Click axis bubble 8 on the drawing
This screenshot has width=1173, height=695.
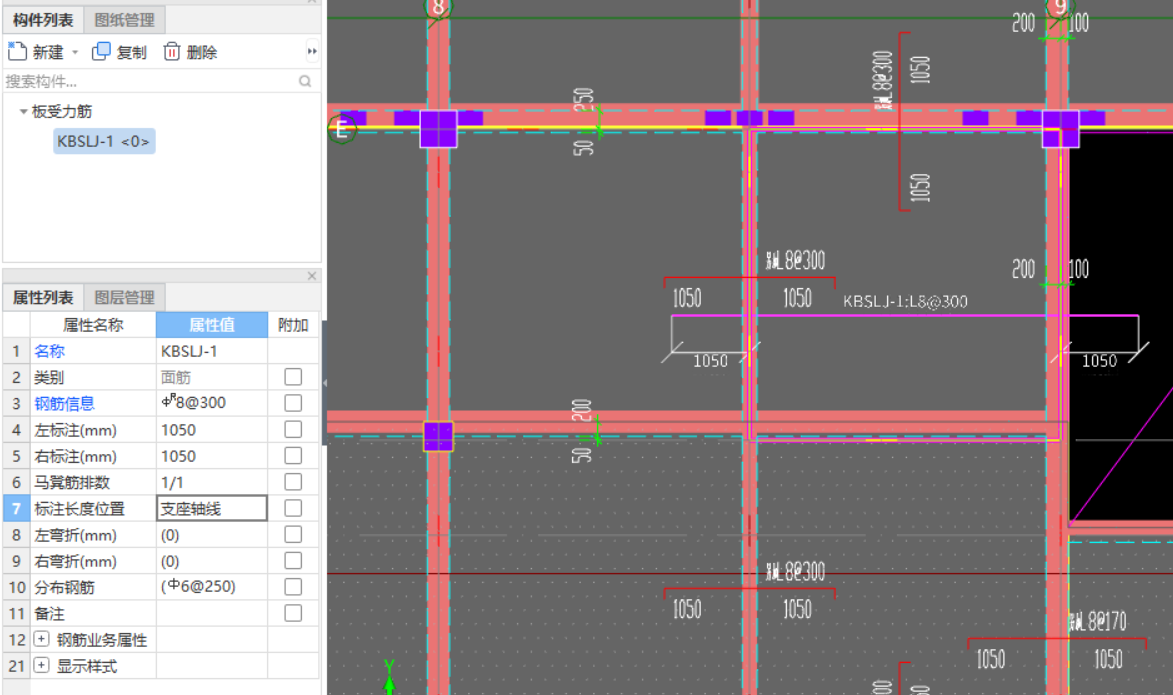pos(438,7)
